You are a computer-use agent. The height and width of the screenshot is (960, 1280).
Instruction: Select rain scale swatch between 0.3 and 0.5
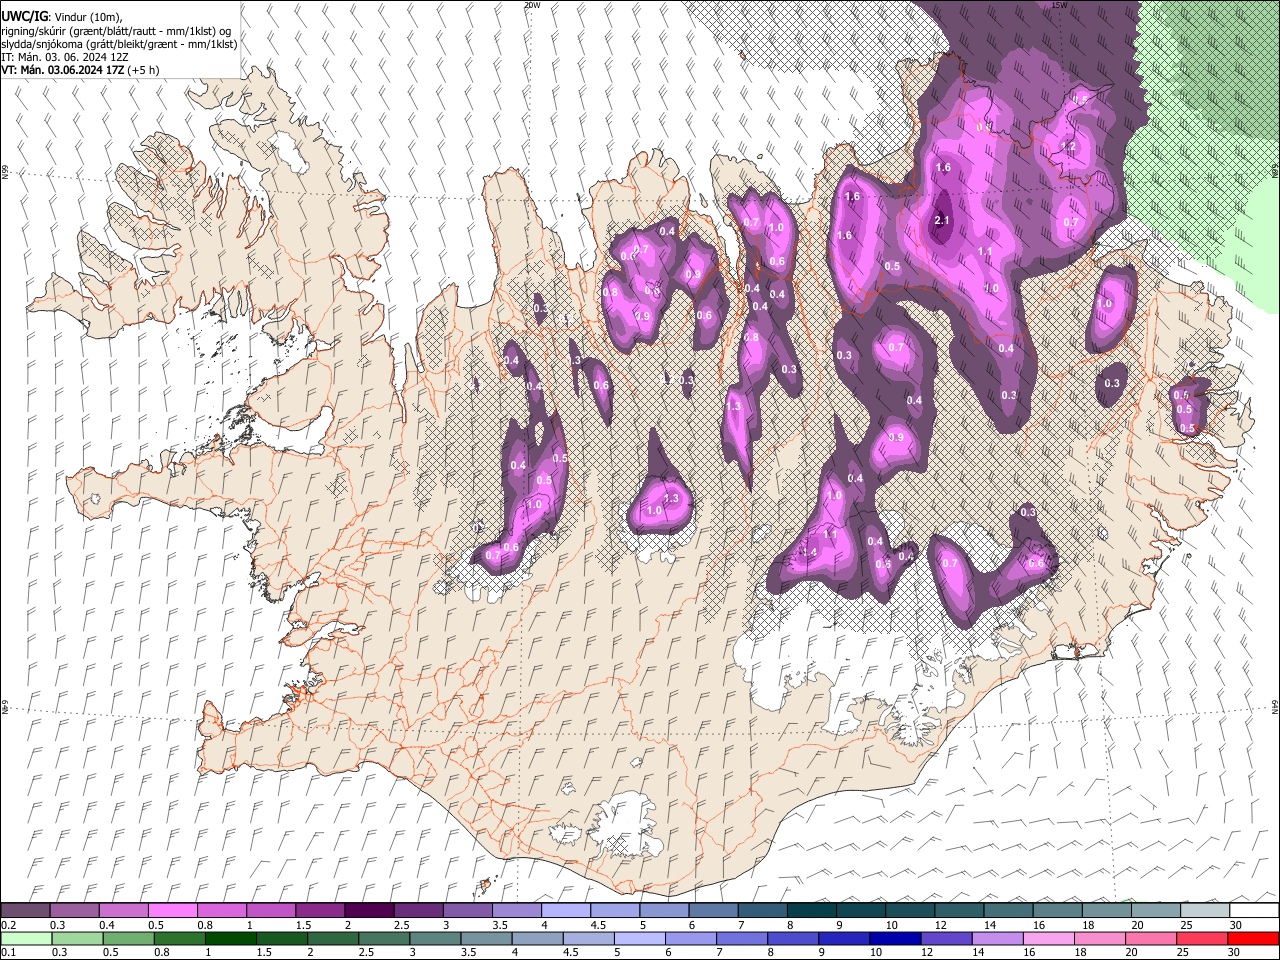[x=76, y=938]
